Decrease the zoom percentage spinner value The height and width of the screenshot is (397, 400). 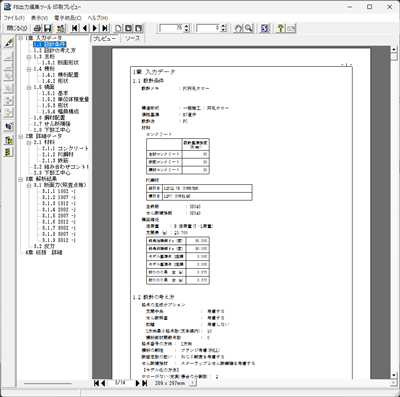point(187,30)
